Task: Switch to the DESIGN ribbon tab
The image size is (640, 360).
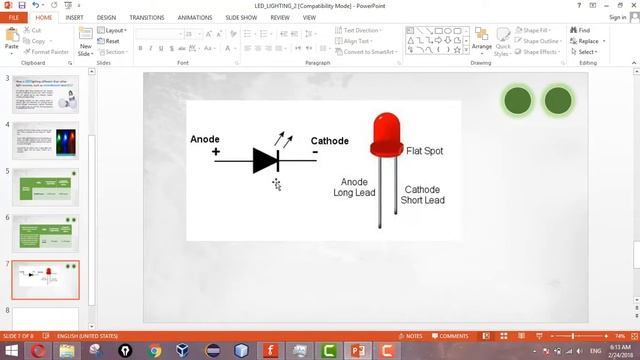Action: point(106,18)
